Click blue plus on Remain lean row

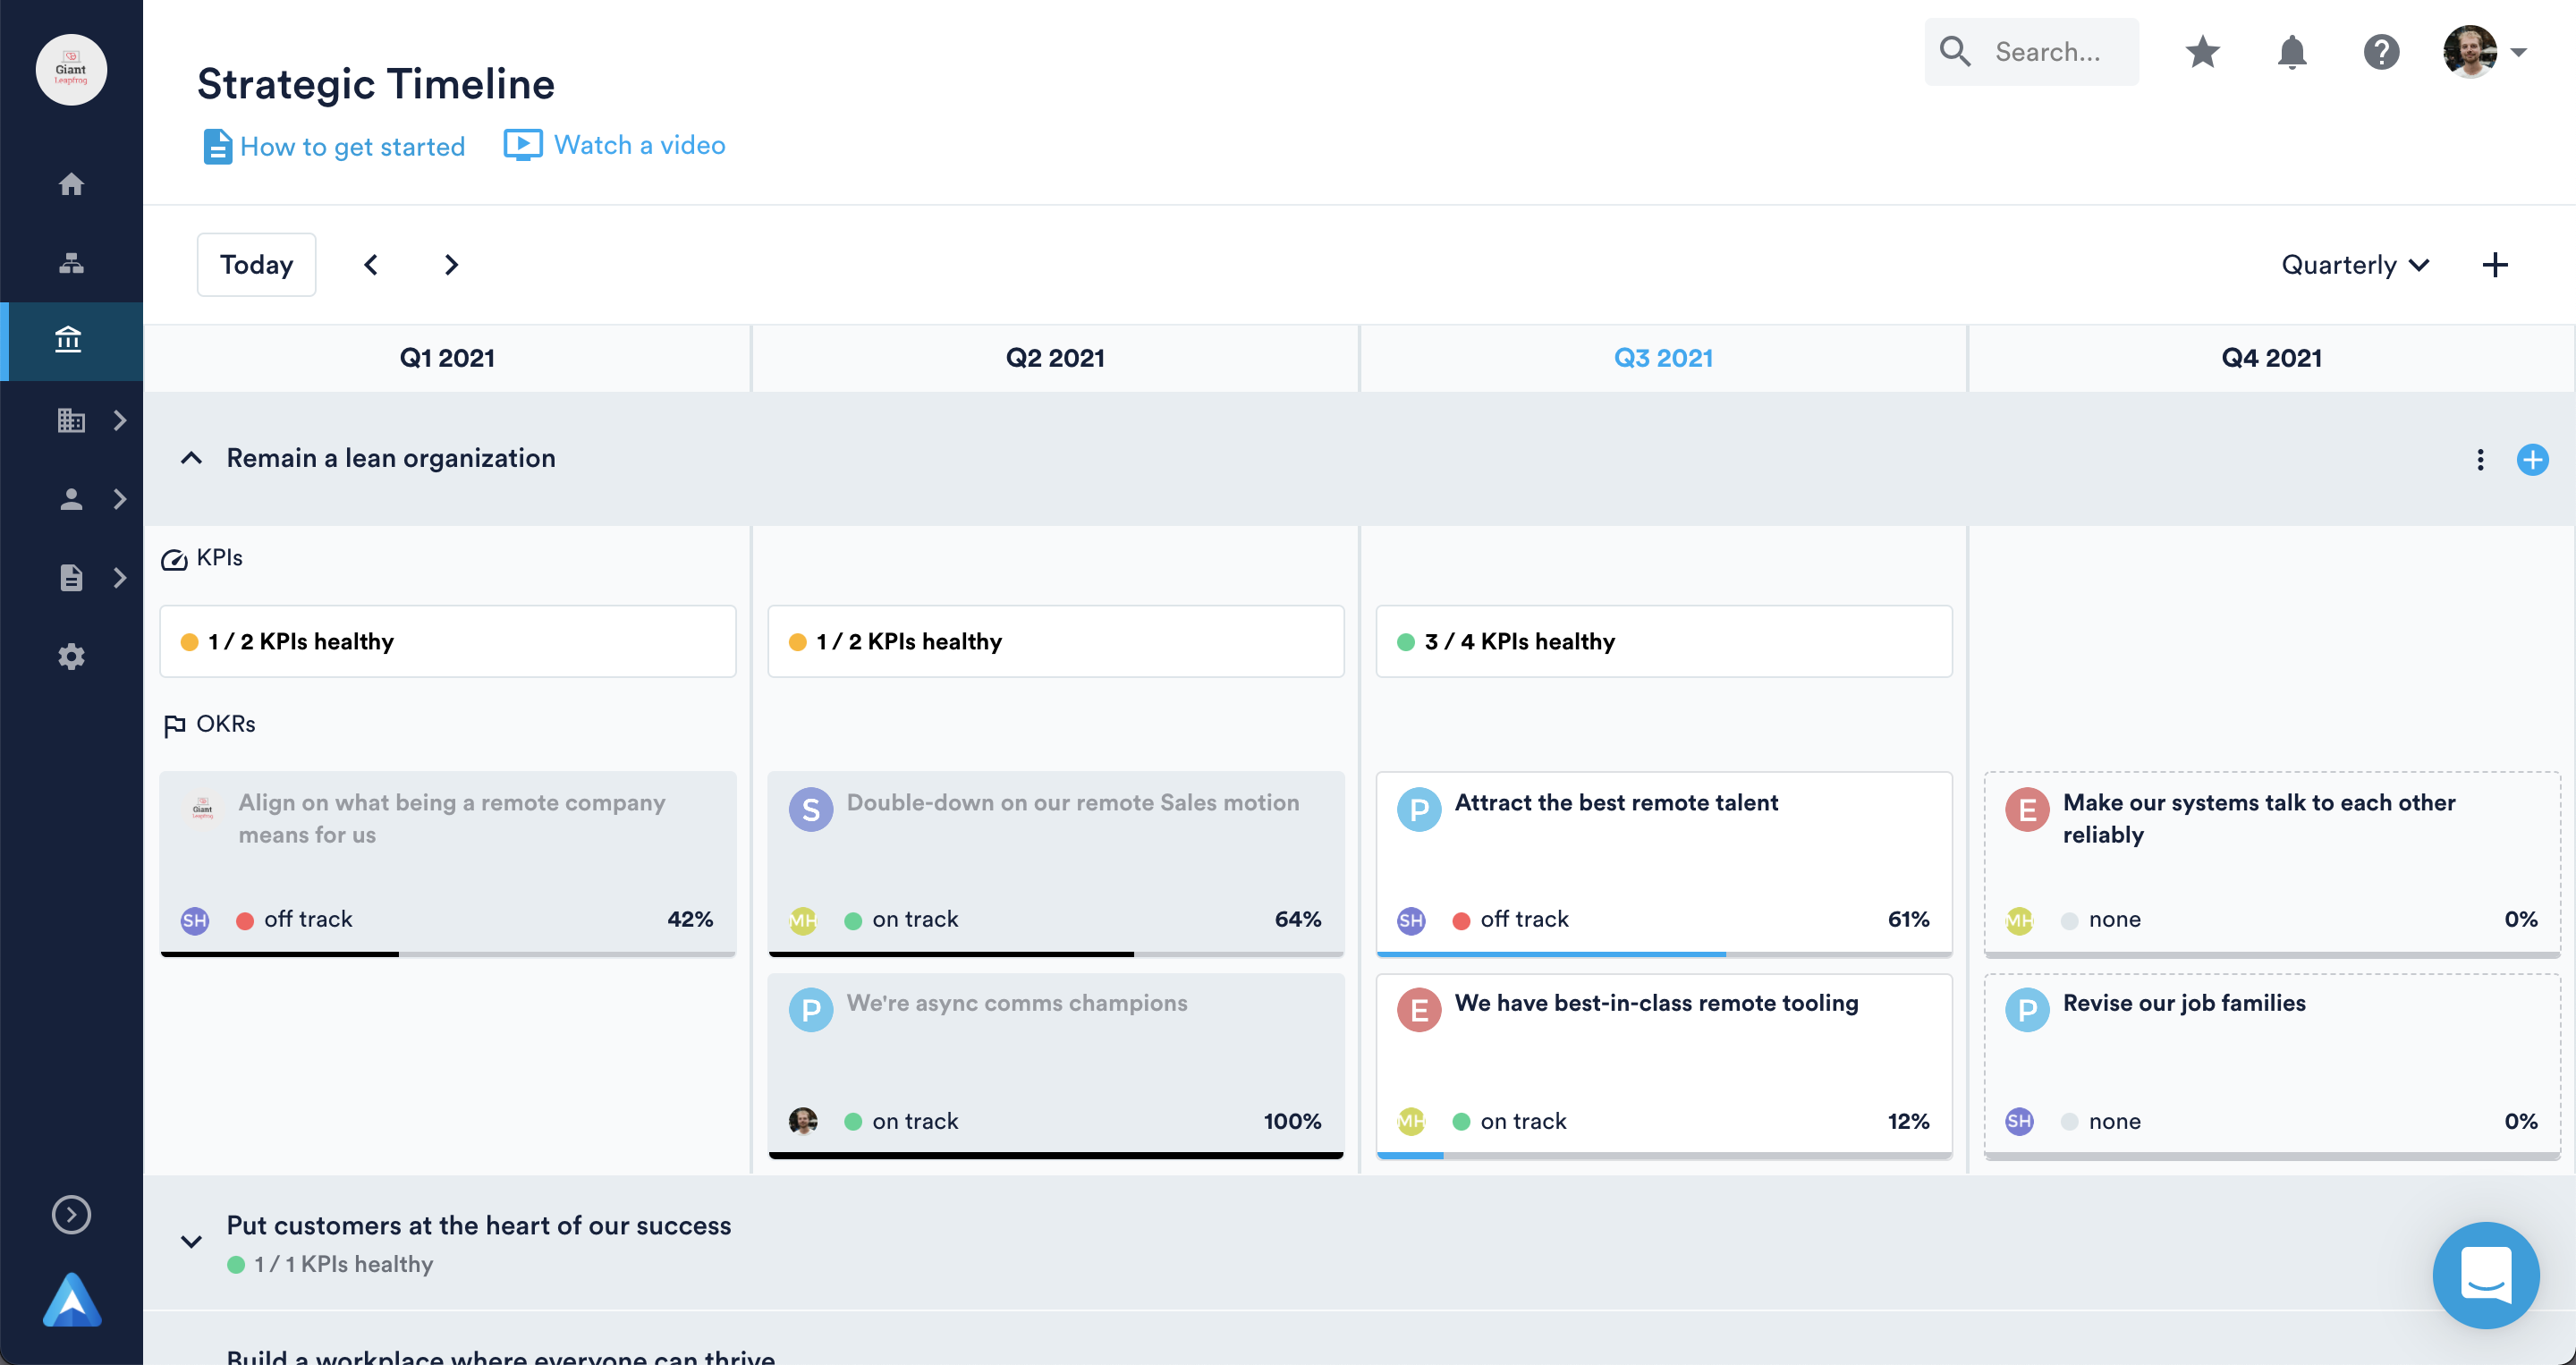coord(2532,459)
